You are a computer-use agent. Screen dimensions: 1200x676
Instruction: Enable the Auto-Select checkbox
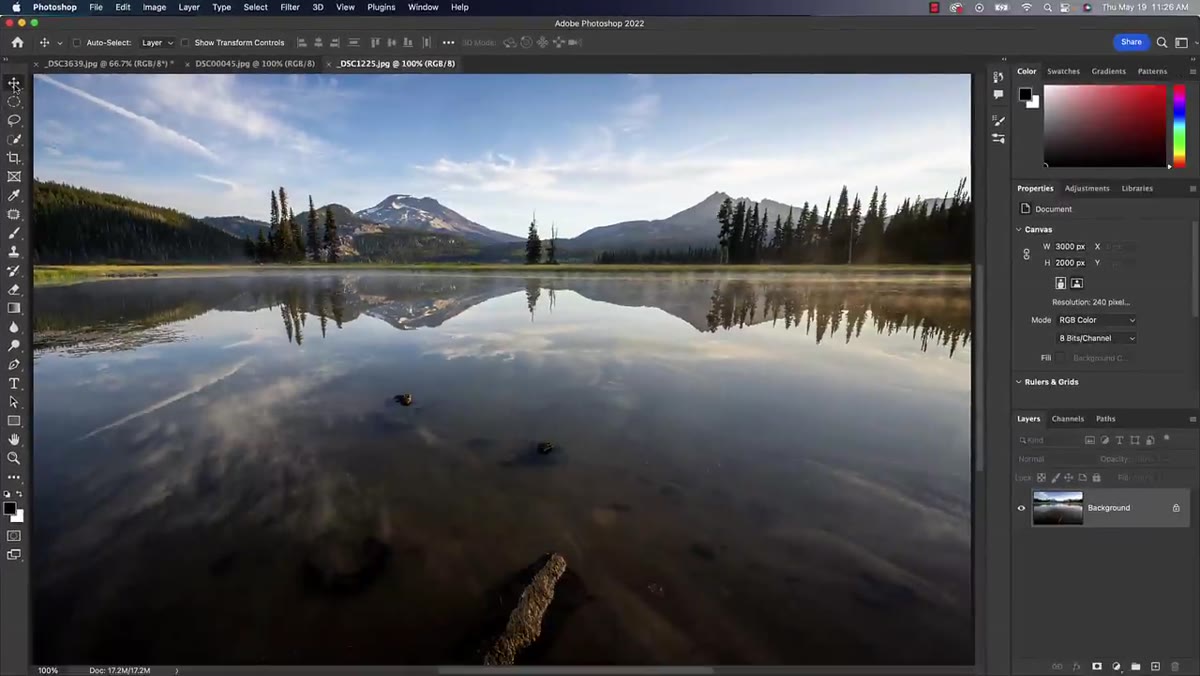pos(77,43)
